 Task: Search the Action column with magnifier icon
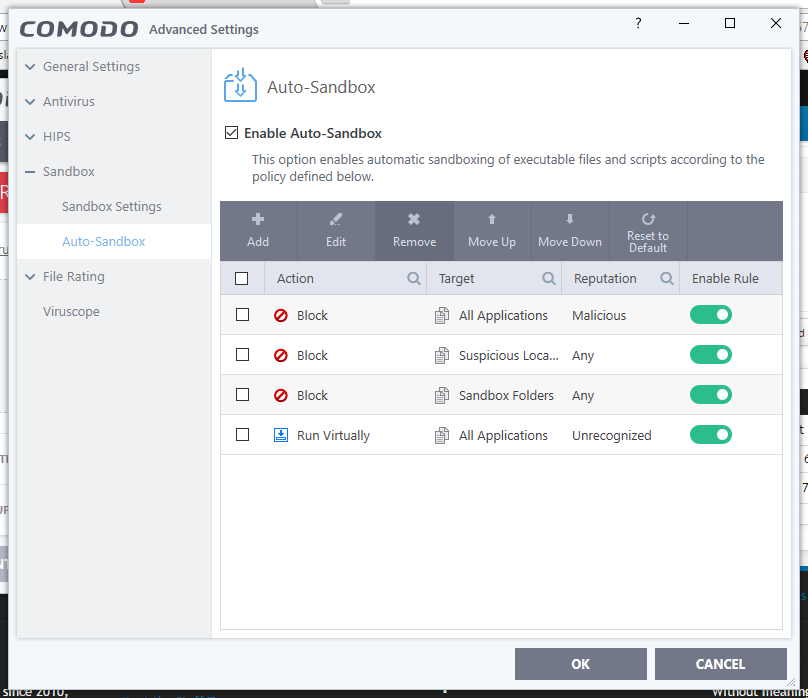coord(413,278)
